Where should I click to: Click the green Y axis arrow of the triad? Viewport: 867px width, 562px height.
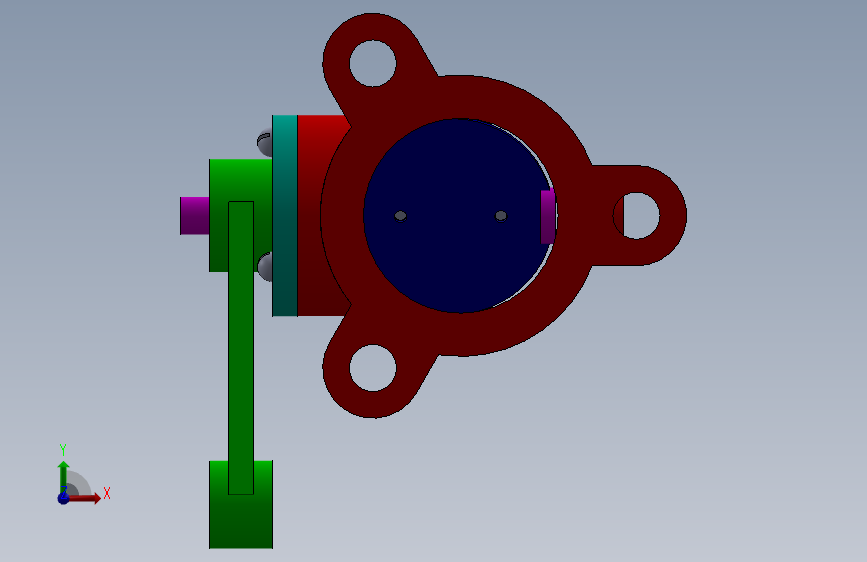coord(64,475)
